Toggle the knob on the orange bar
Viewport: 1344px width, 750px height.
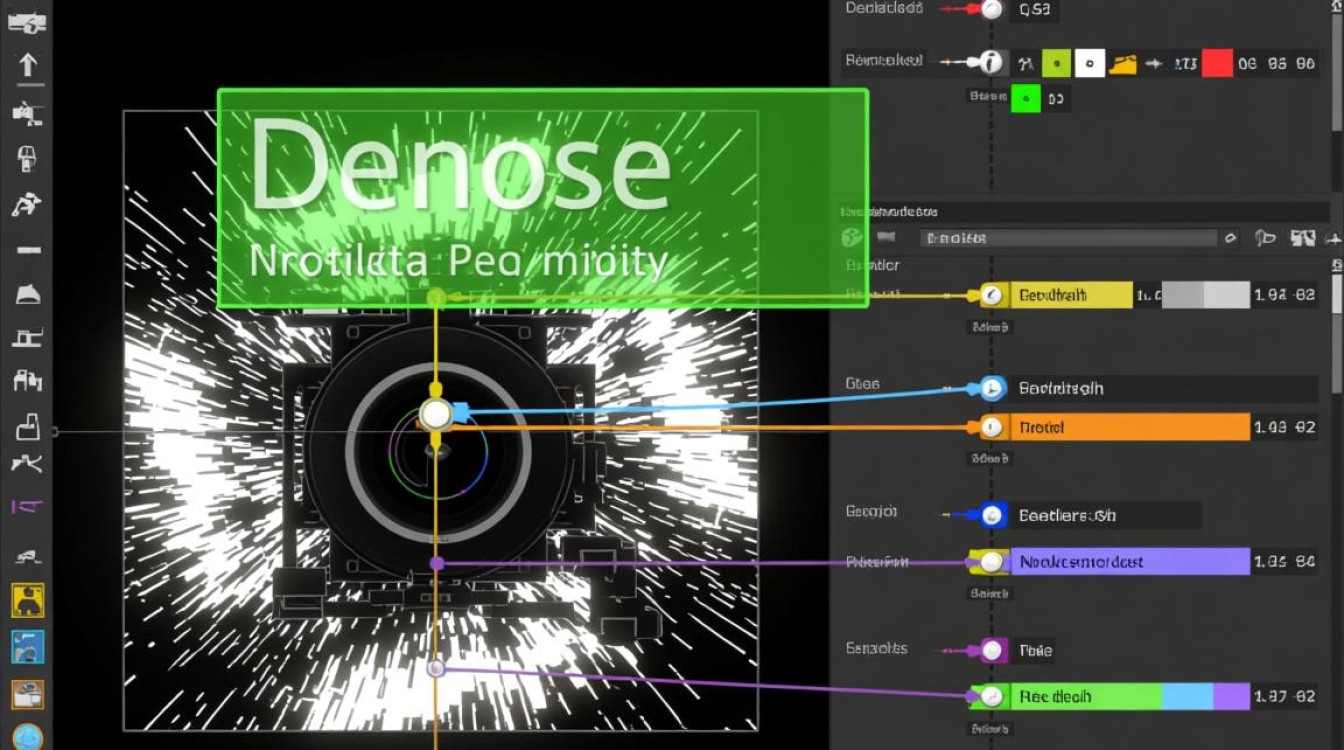pos(991,428)
